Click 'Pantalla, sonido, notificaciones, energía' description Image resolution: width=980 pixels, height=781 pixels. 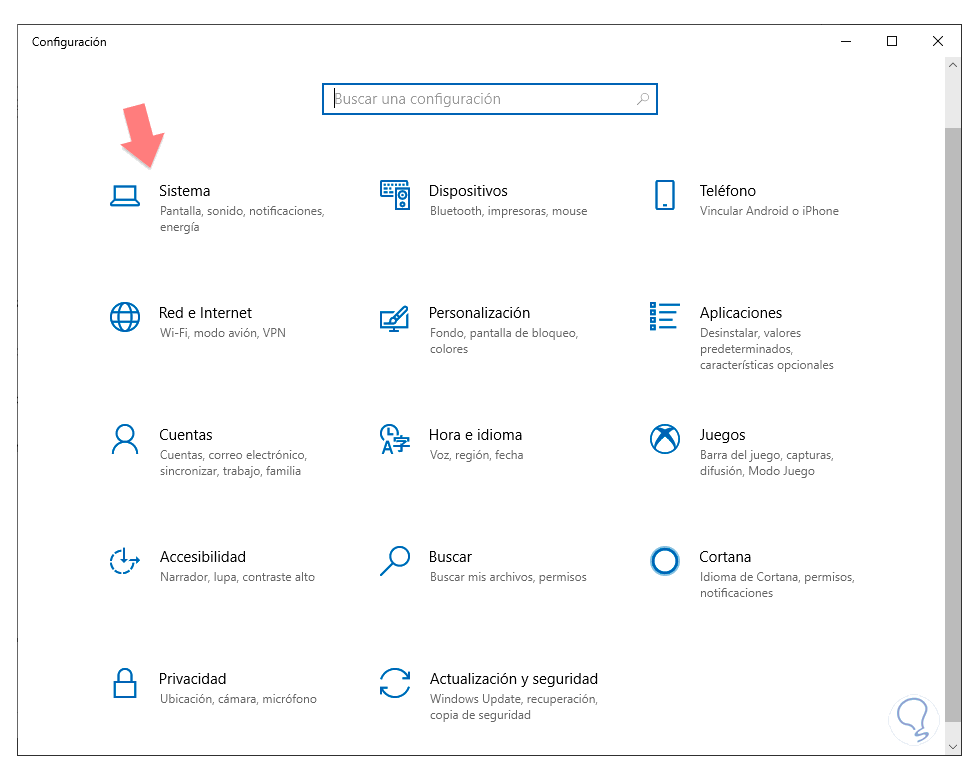(x=242, y=219)
